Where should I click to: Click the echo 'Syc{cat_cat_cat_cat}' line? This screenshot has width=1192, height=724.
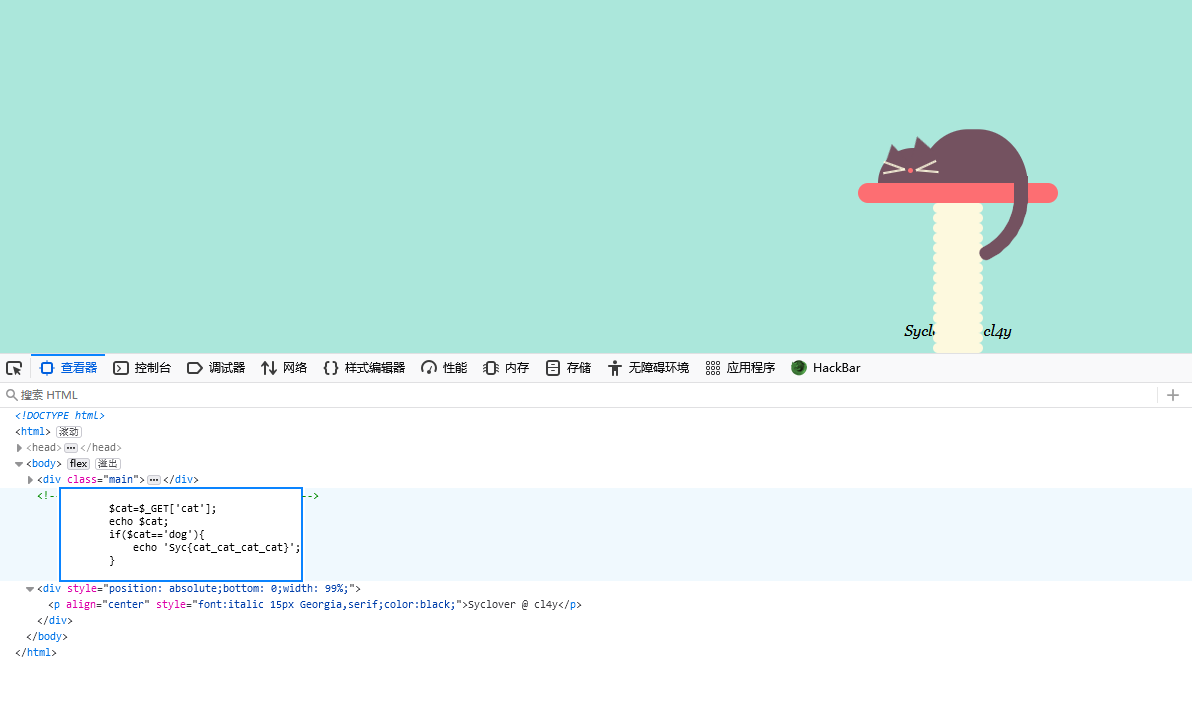tap(217, 548)
